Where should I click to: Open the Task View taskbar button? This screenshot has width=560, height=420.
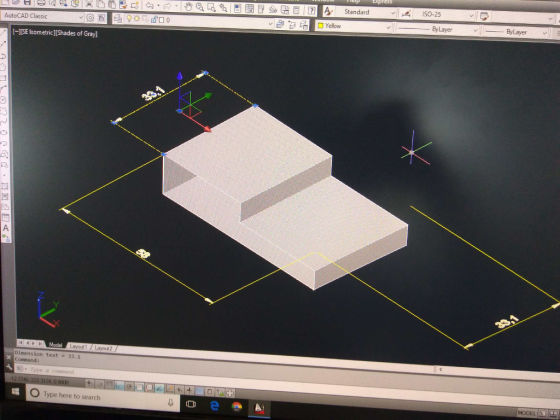(x=191, y=404)
